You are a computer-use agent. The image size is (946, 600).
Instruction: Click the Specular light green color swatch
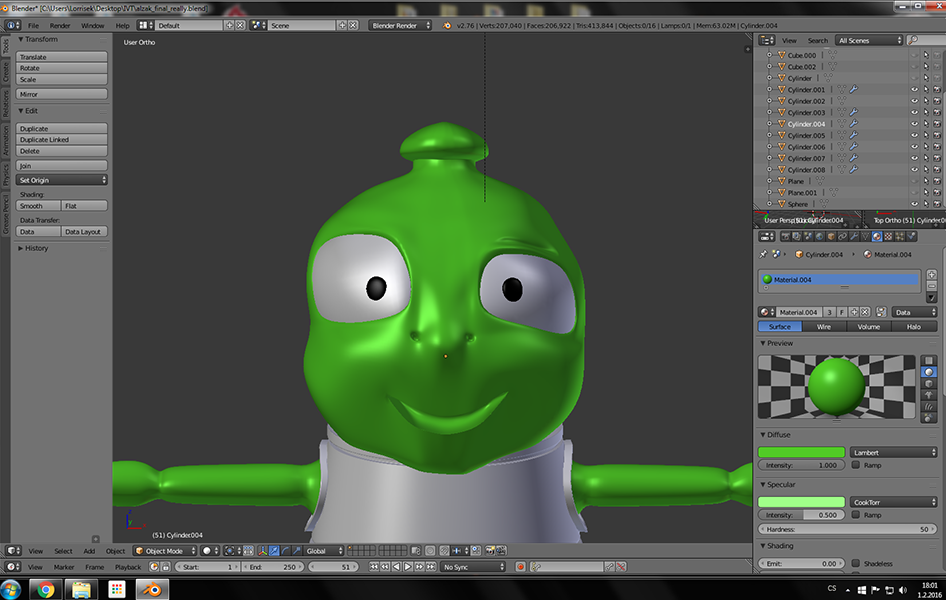(801, 502)
